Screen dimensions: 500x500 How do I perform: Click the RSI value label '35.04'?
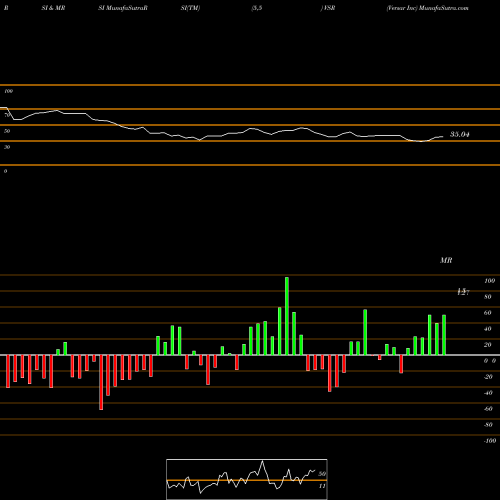click(460, 134)
